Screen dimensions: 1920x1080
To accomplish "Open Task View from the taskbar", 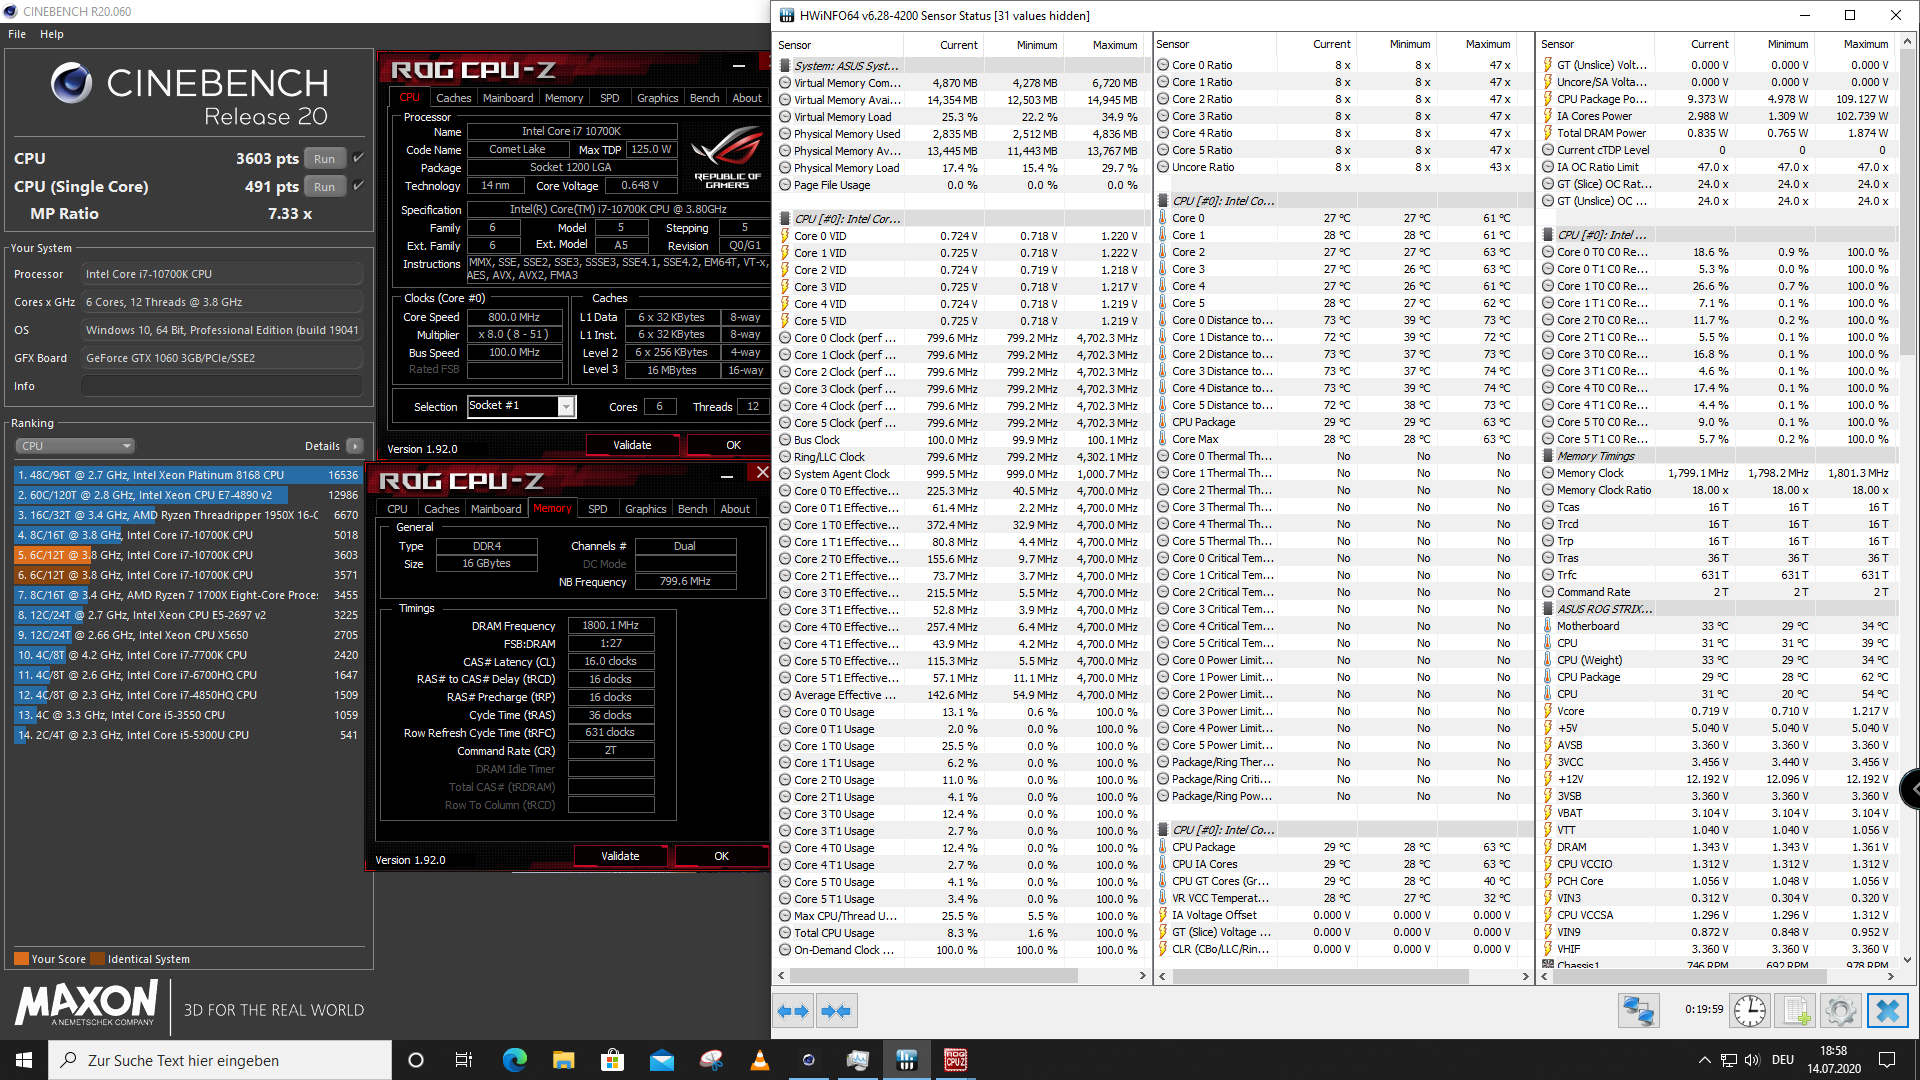I will [x=463, y=1060].
